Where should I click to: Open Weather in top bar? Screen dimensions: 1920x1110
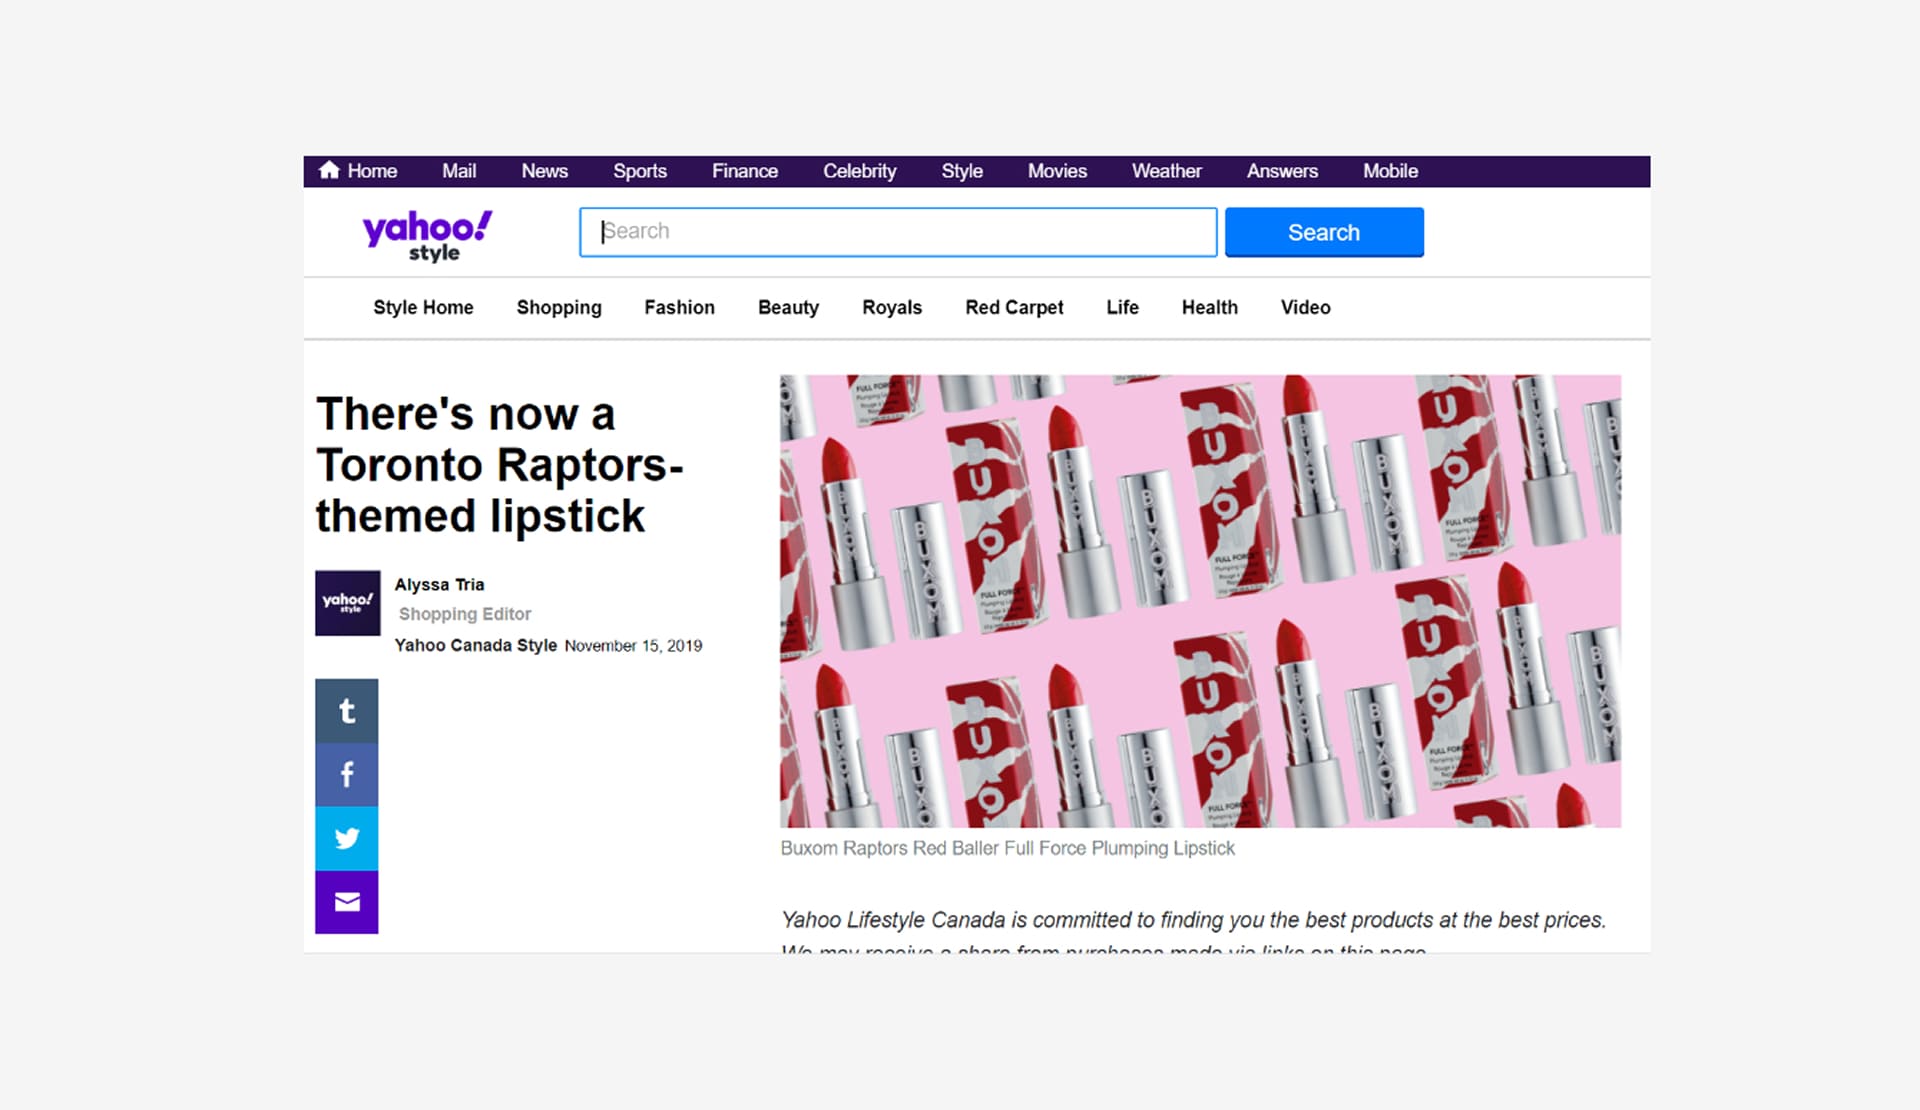tap(1167, 171)
